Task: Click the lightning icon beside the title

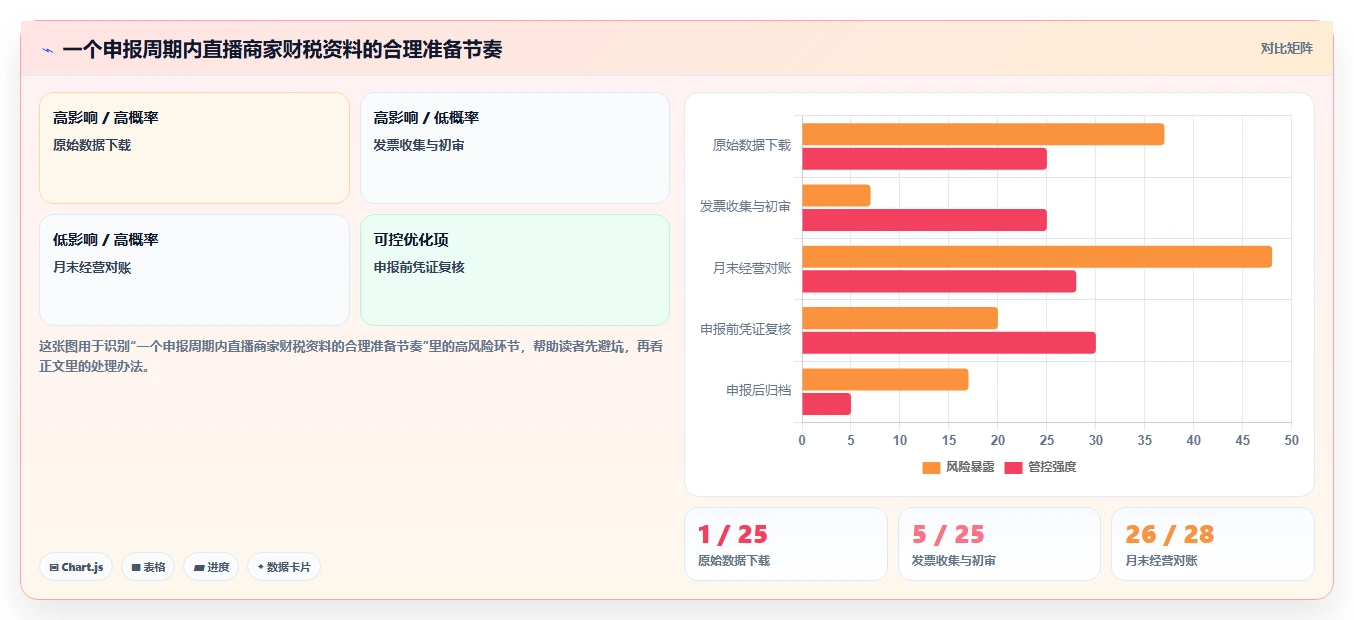Action: click(x=47, y=50)
